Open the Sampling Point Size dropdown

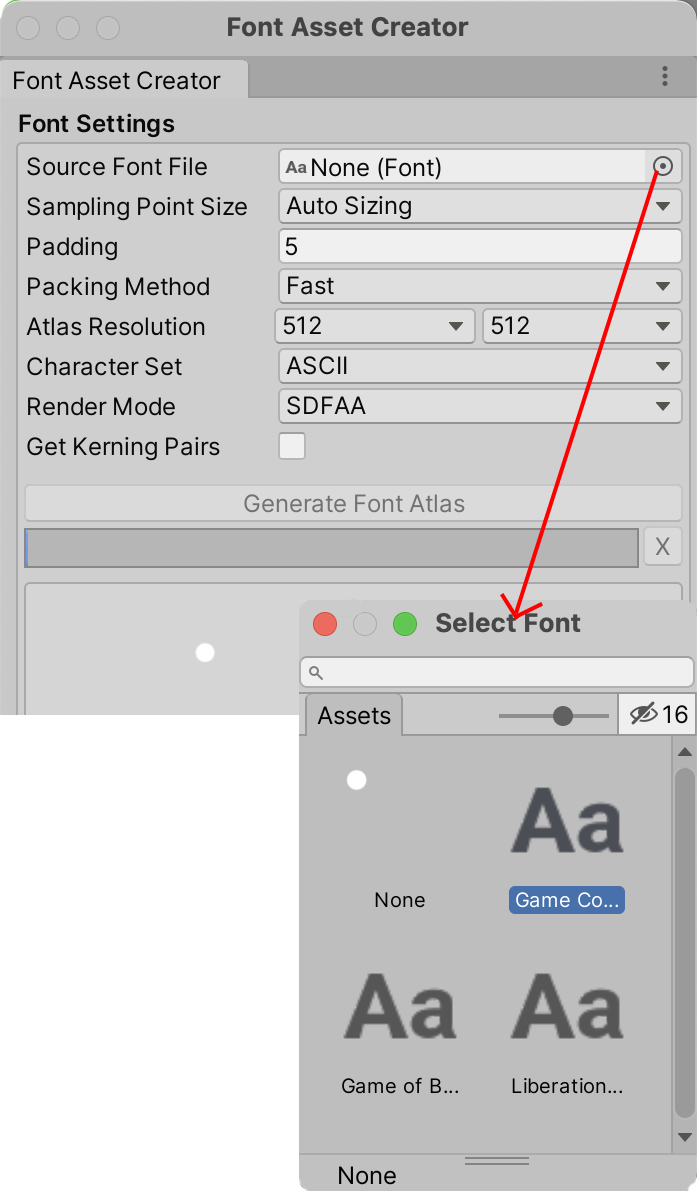click(480, 207)
